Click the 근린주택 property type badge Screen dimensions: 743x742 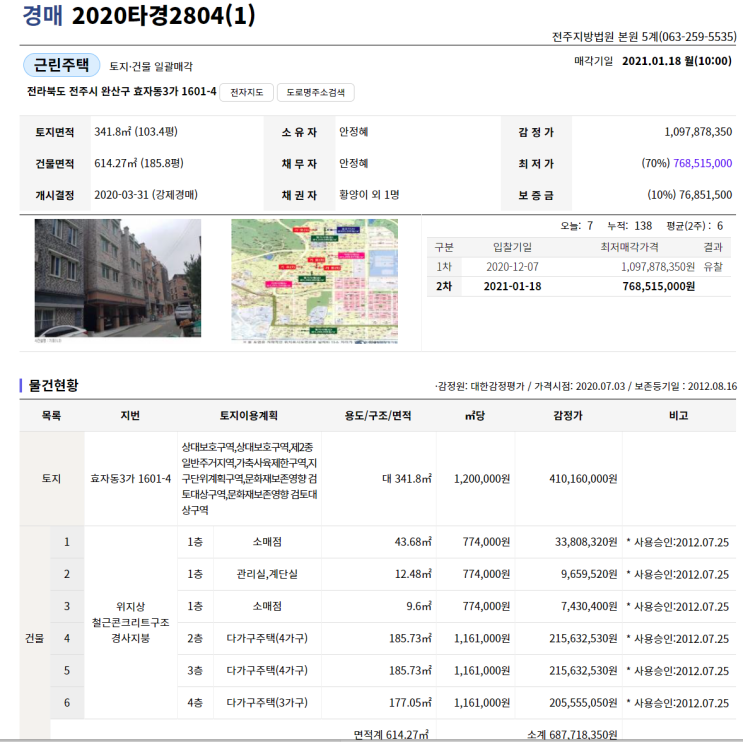[x=62, y=65]
